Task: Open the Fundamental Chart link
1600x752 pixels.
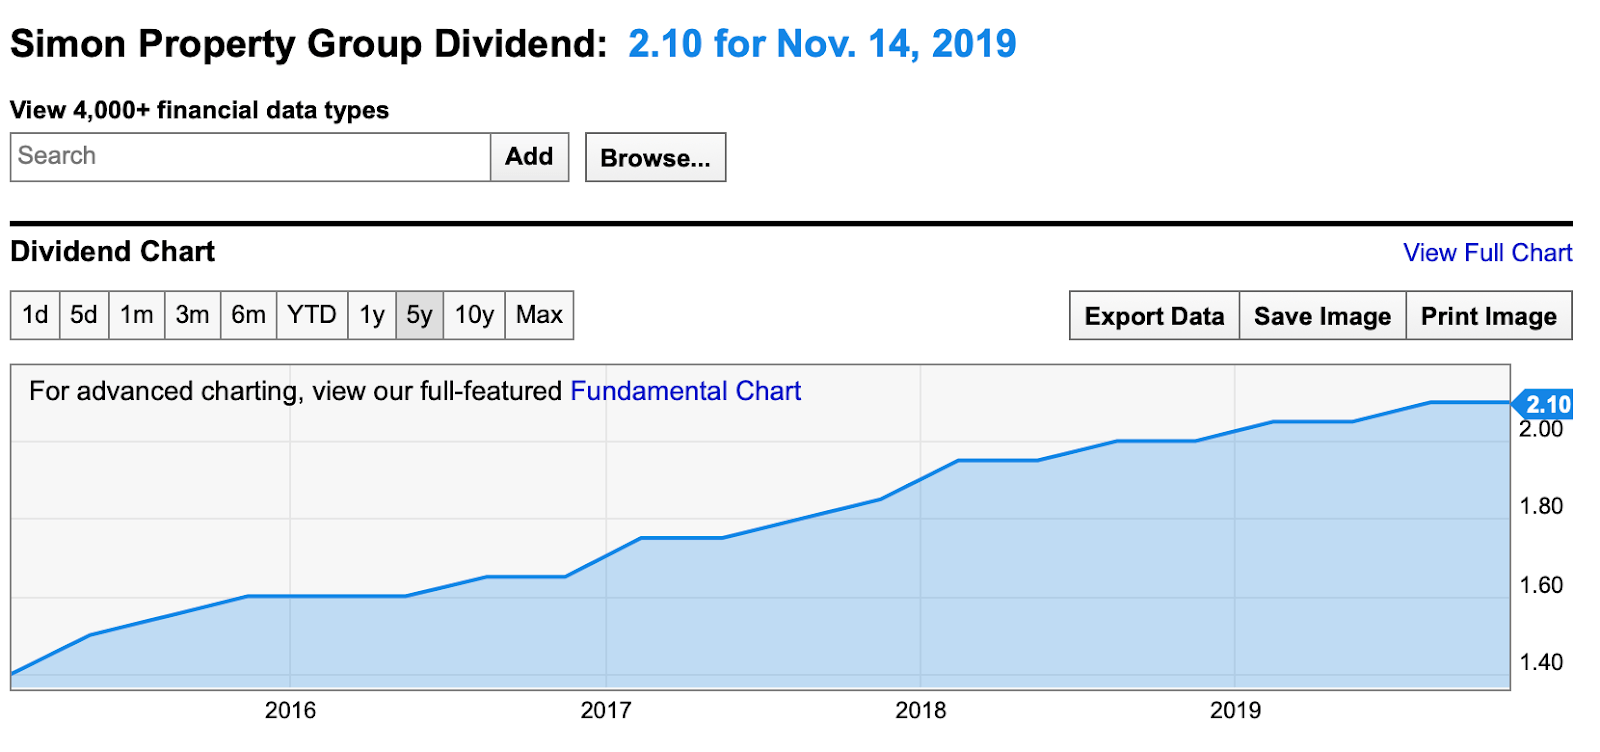Action: pos(686,391)
